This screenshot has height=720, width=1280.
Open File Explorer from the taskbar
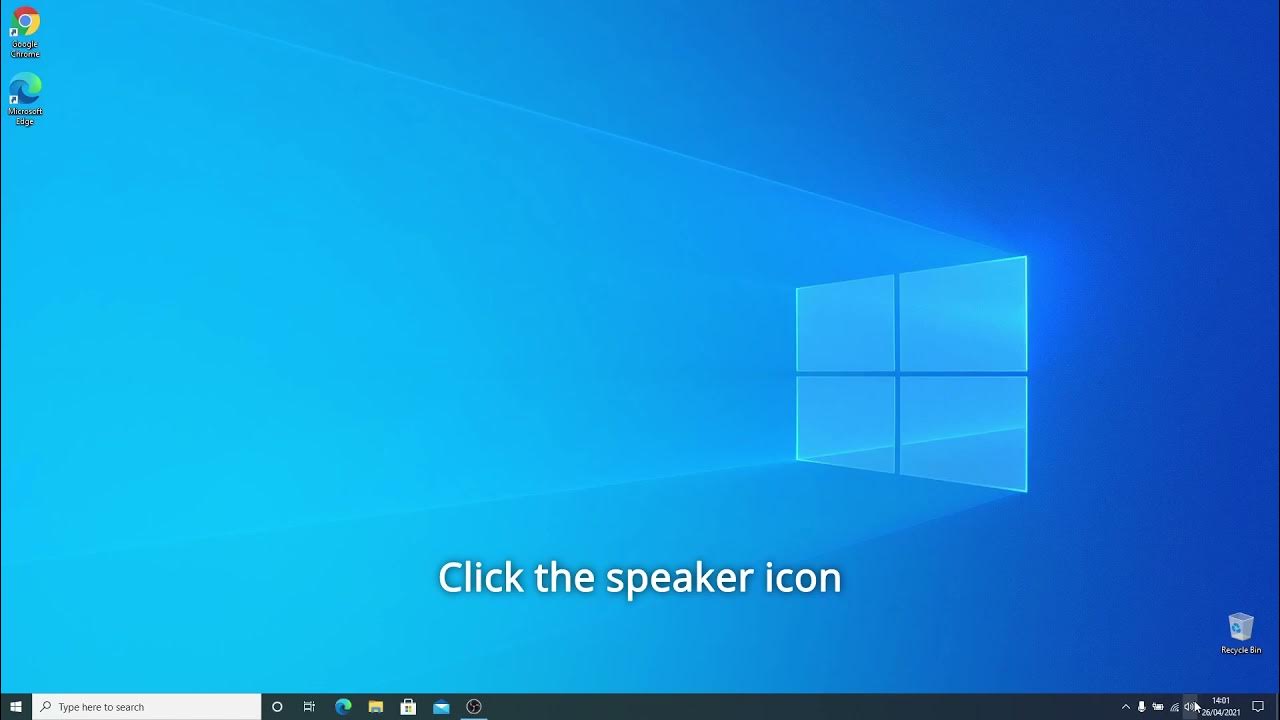(376, 707)
